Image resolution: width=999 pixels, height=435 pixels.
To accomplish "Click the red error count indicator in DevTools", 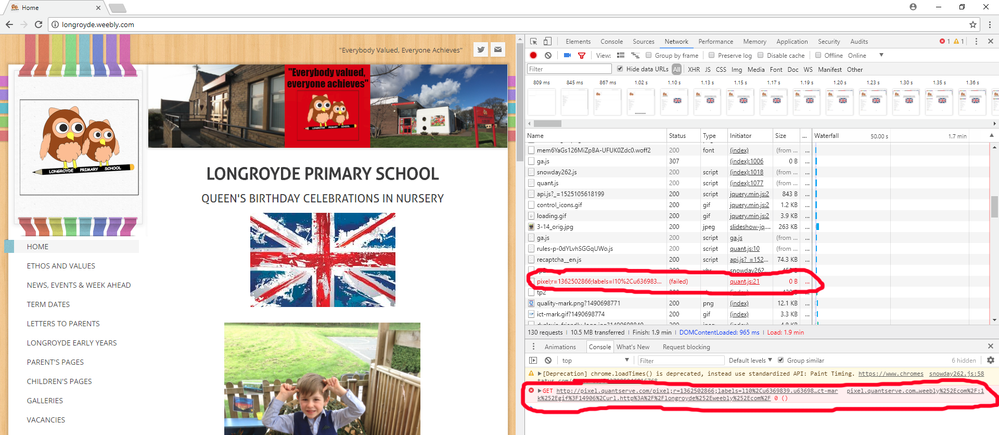I will click(x=944, y=41).
